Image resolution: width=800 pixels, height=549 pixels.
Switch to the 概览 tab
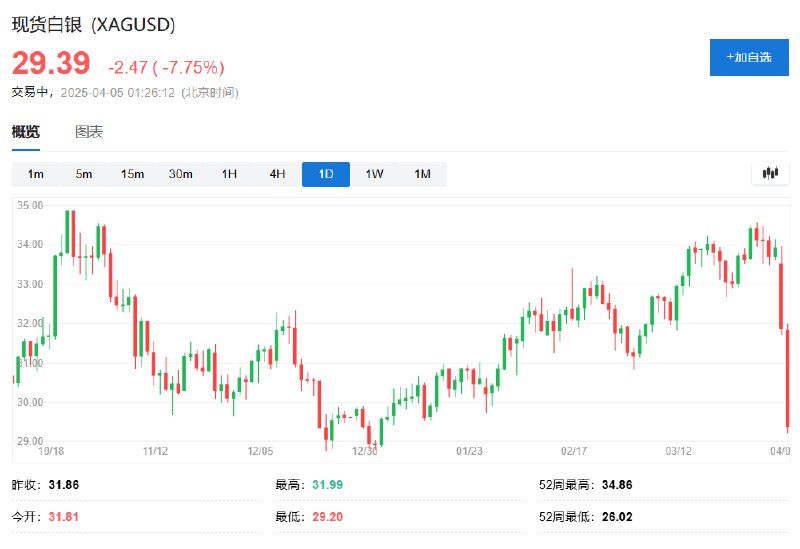[x=26, y=132]
